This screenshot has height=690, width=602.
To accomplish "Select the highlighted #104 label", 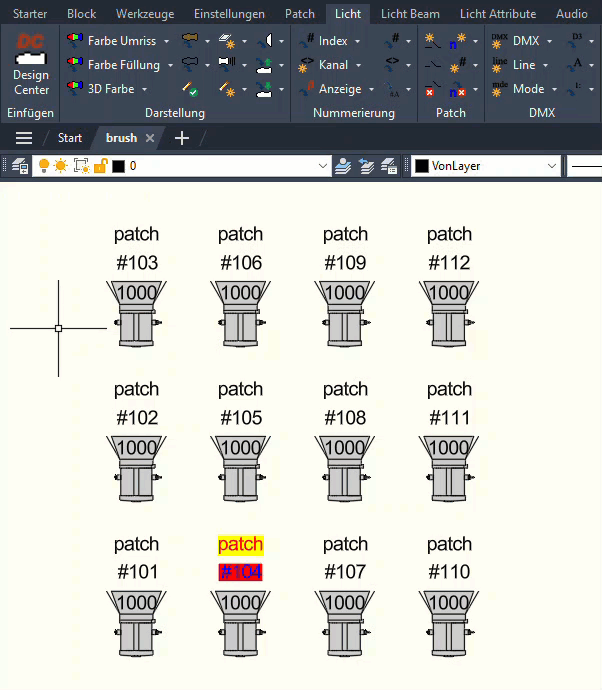I will 240,572.
